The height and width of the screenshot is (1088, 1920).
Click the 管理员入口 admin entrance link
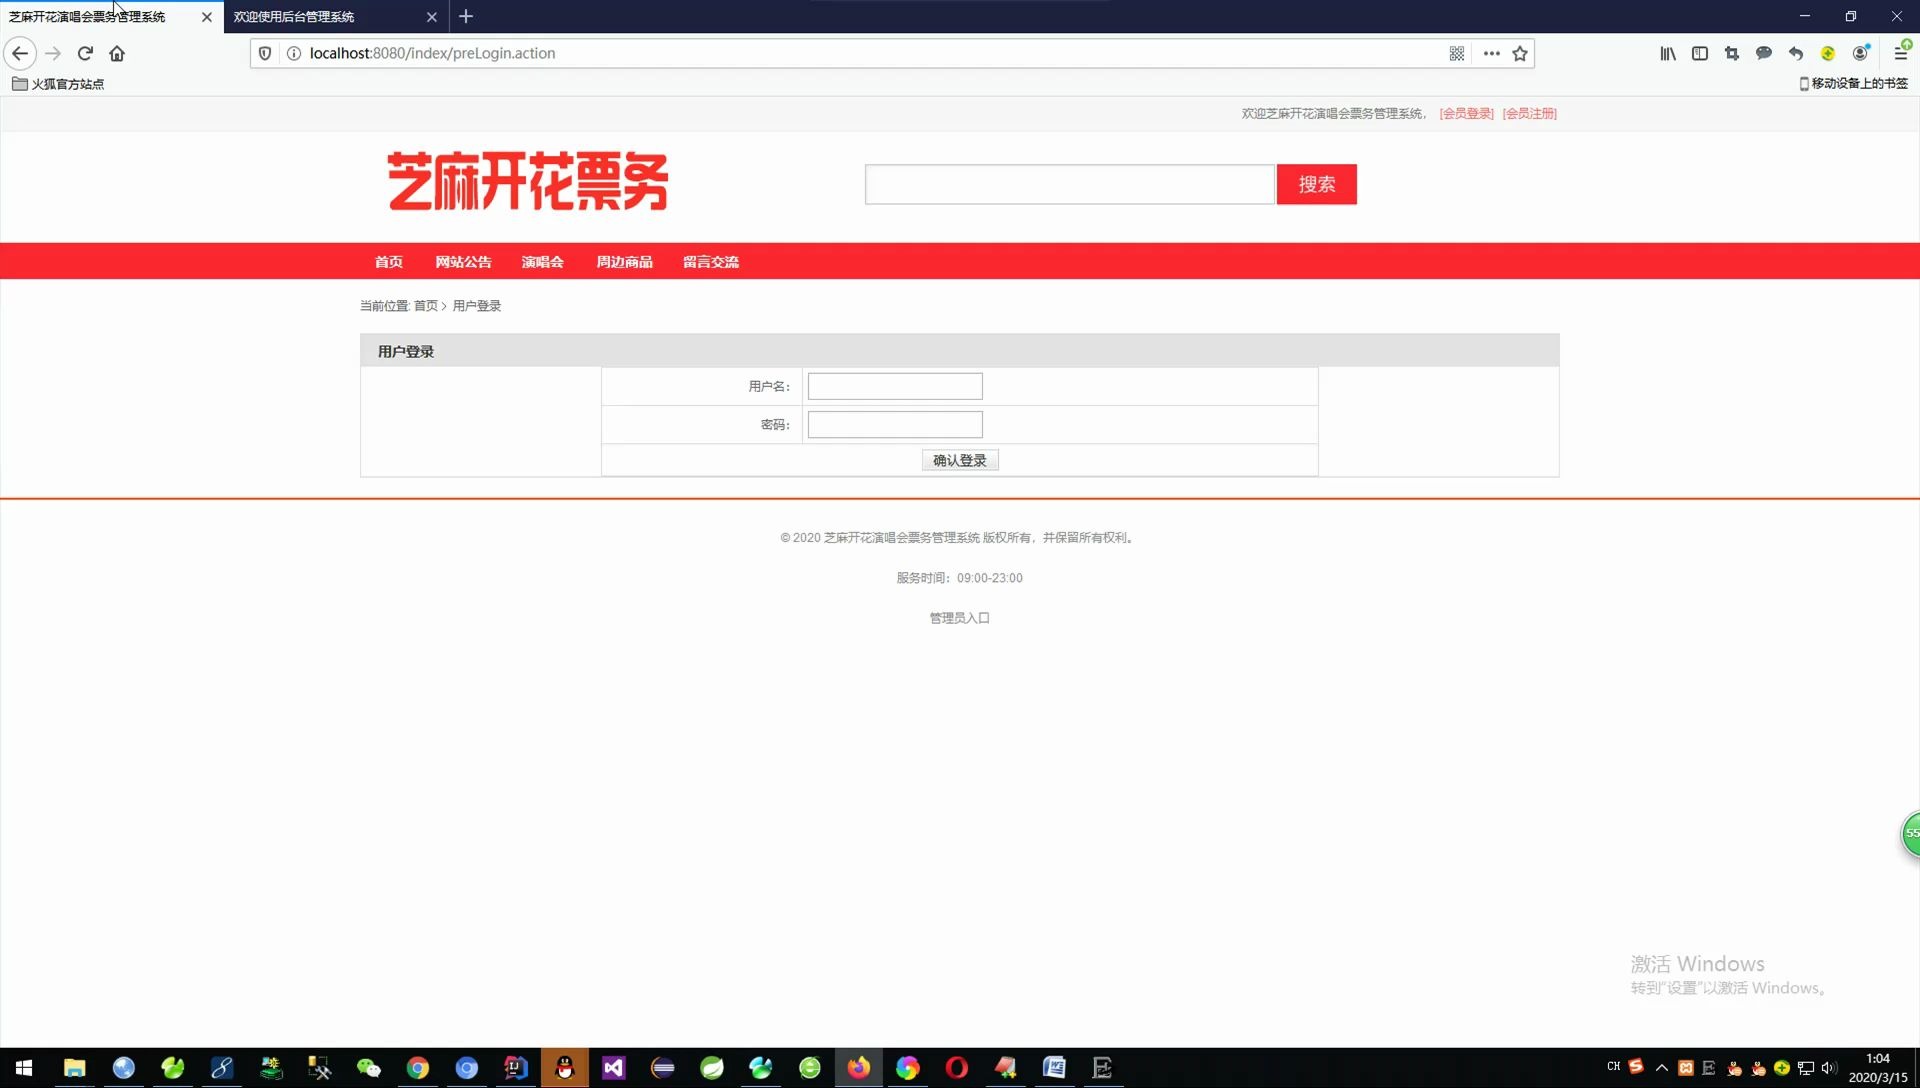pyautogui.click(x=958, y=617)
